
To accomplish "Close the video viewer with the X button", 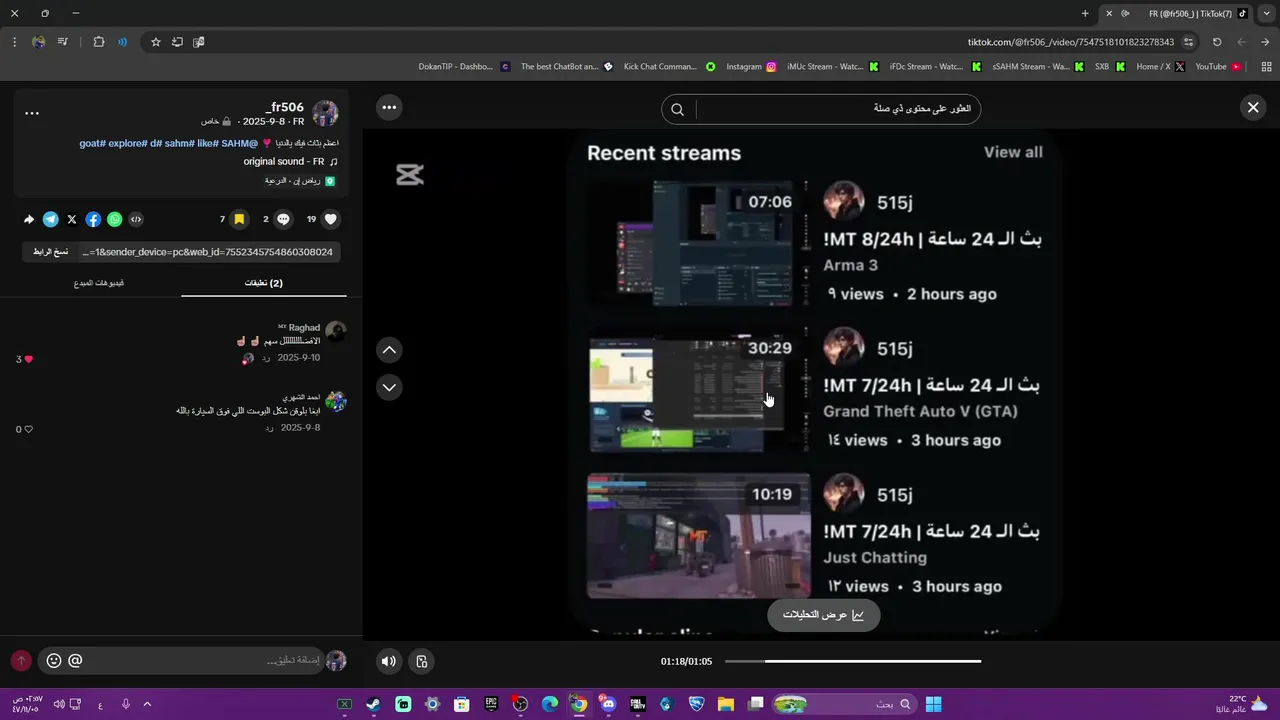I will click(1253, 107).
